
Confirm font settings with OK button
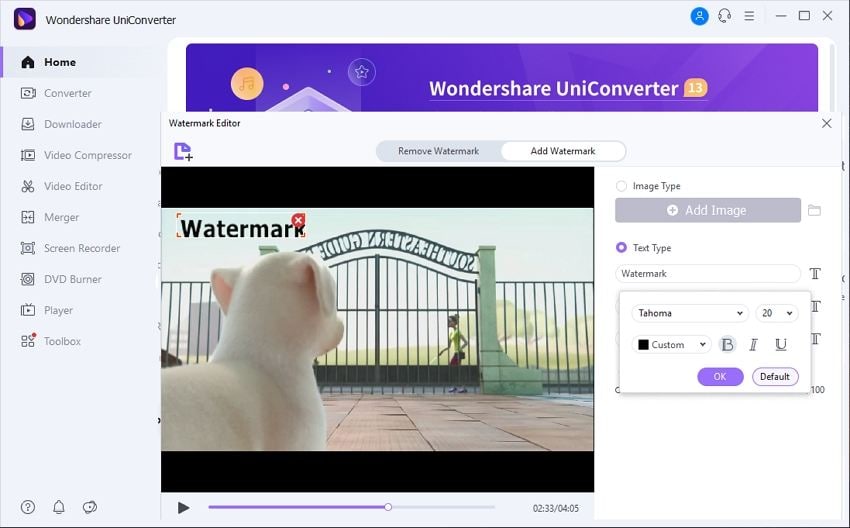[720, 377]
